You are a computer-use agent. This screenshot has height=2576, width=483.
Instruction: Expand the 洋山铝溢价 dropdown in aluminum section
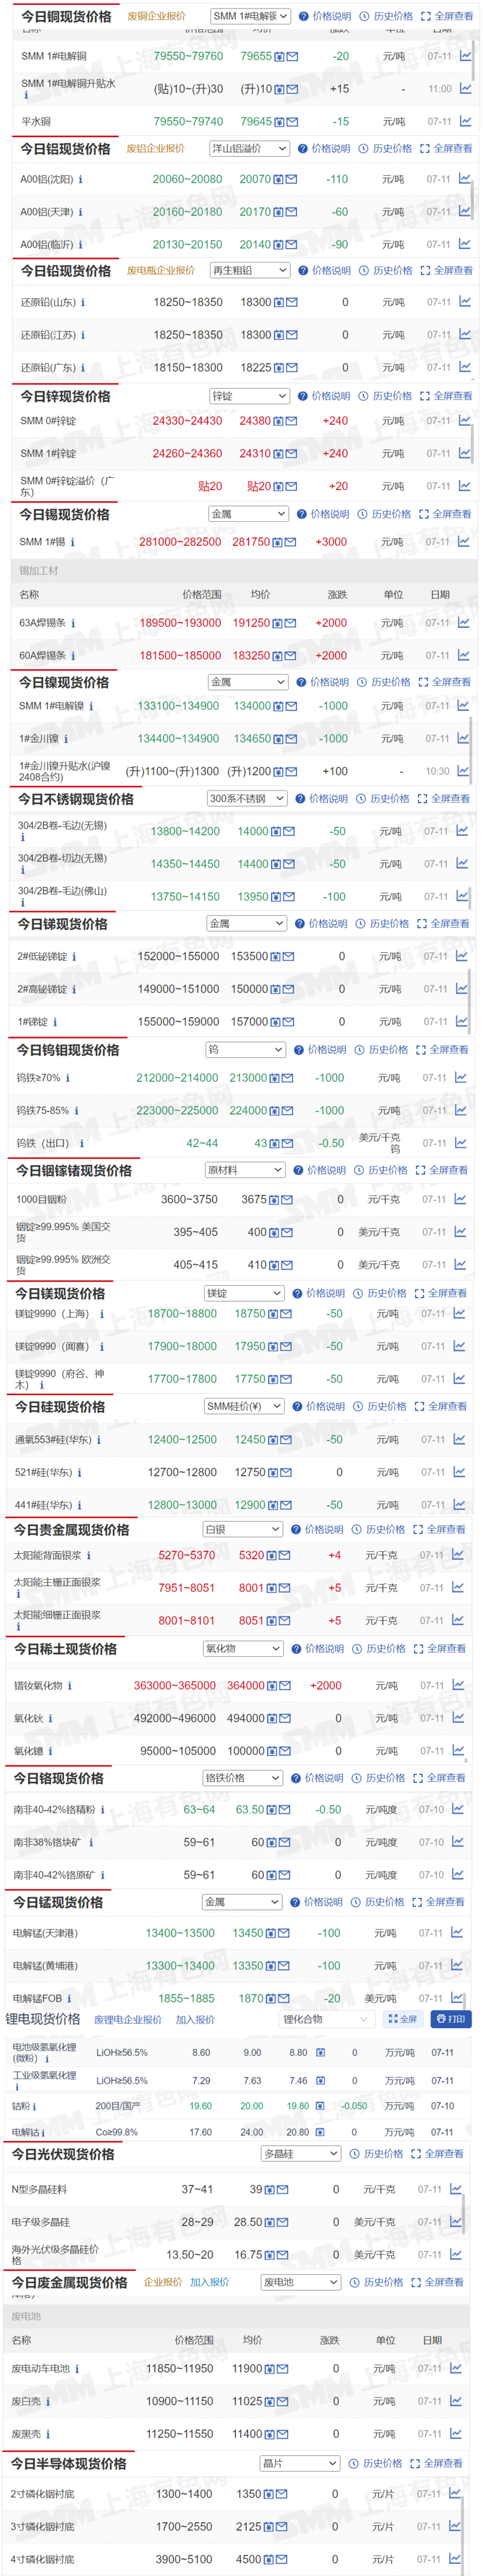coord(249,148)
